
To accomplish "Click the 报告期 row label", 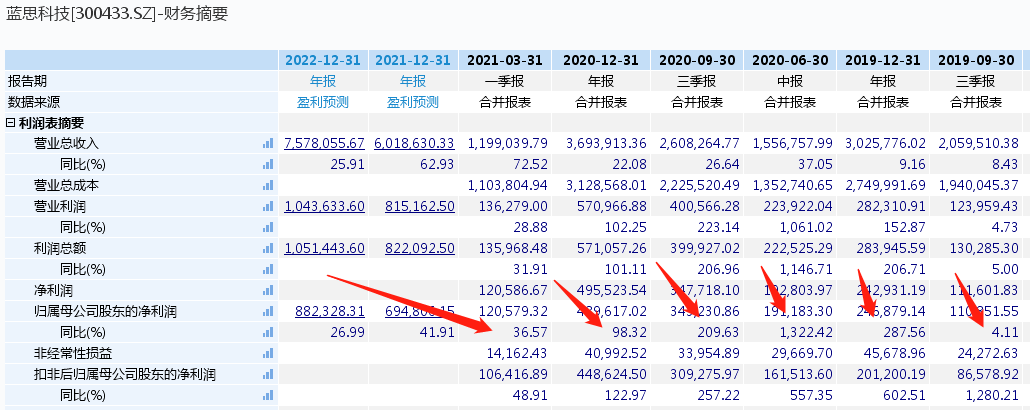I will click(x=28, y=81).
